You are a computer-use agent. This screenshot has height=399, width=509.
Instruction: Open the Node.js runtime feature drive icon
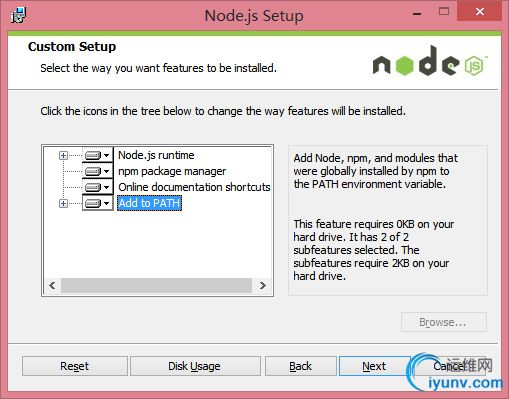[98, 155]
